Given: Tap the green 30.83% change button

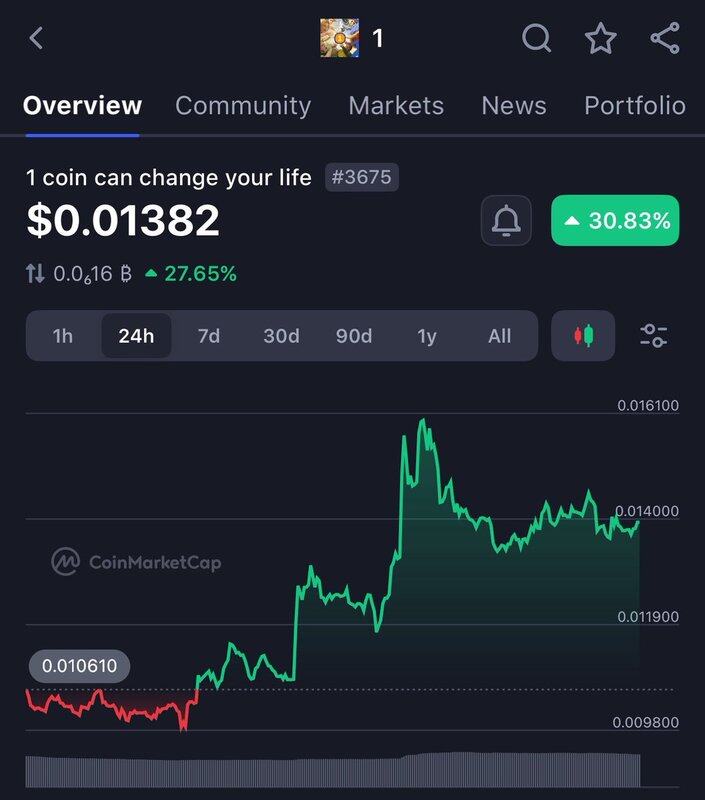Looking at the screenshot, I should pyautogui.click(x=615, y=221).
